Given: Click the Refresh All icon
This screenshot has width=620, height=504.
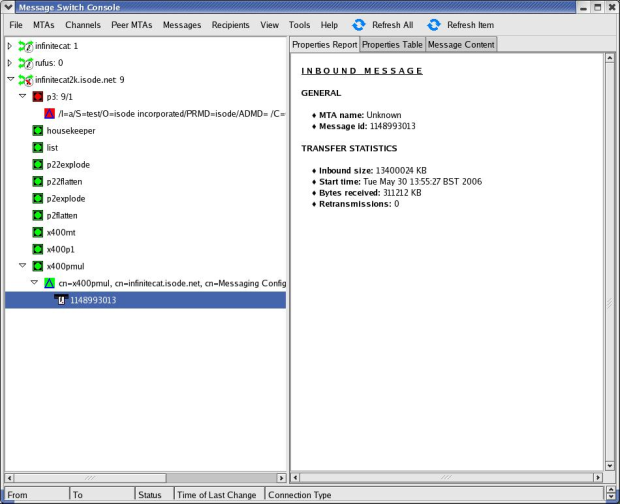Looking at the screenshot, I should coord(359,25).
